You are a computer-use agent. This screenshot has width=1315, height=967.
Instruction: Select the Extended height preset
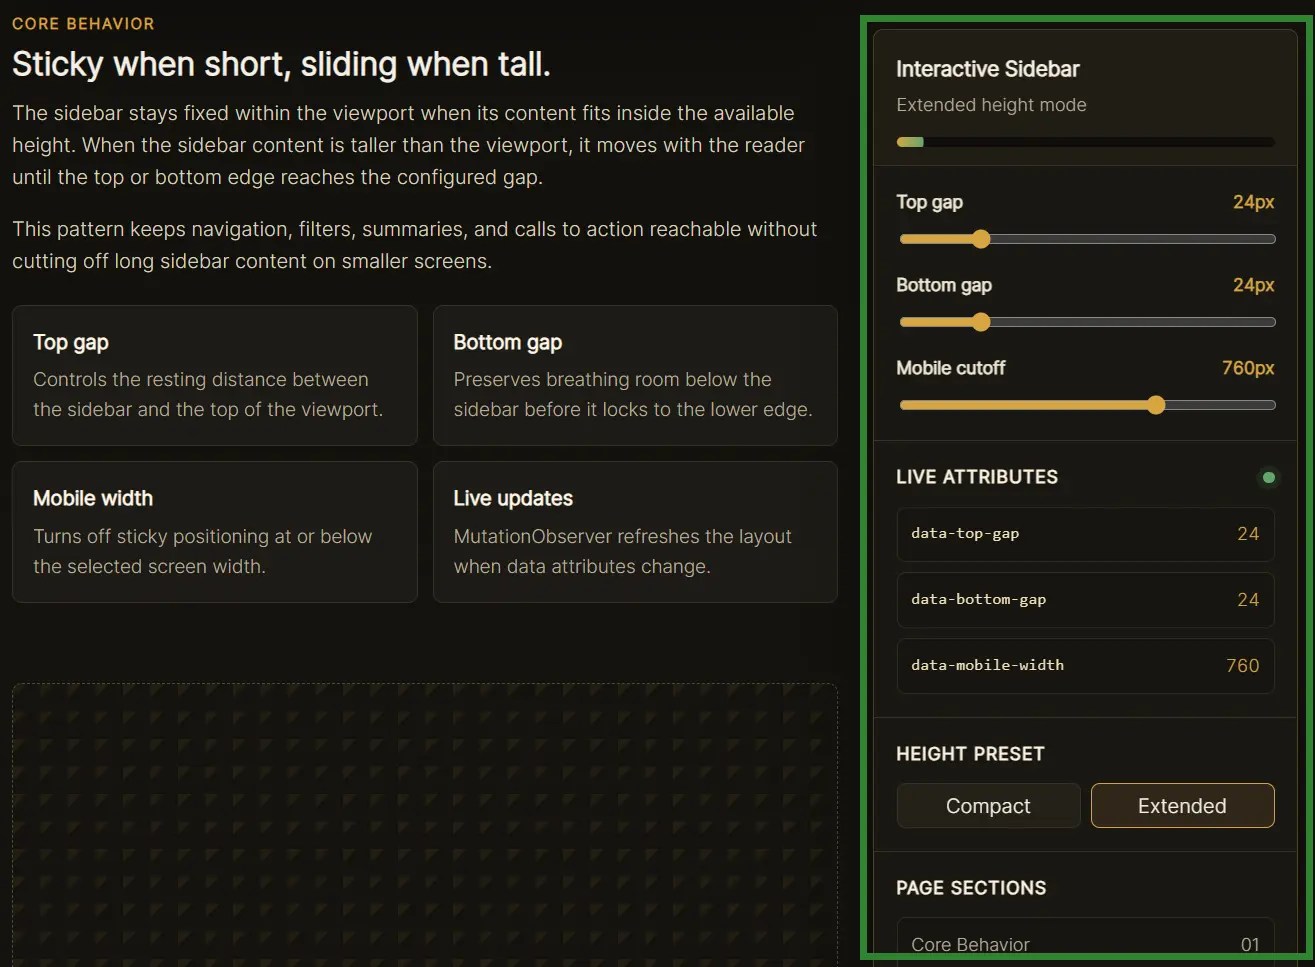[1181, 805]
